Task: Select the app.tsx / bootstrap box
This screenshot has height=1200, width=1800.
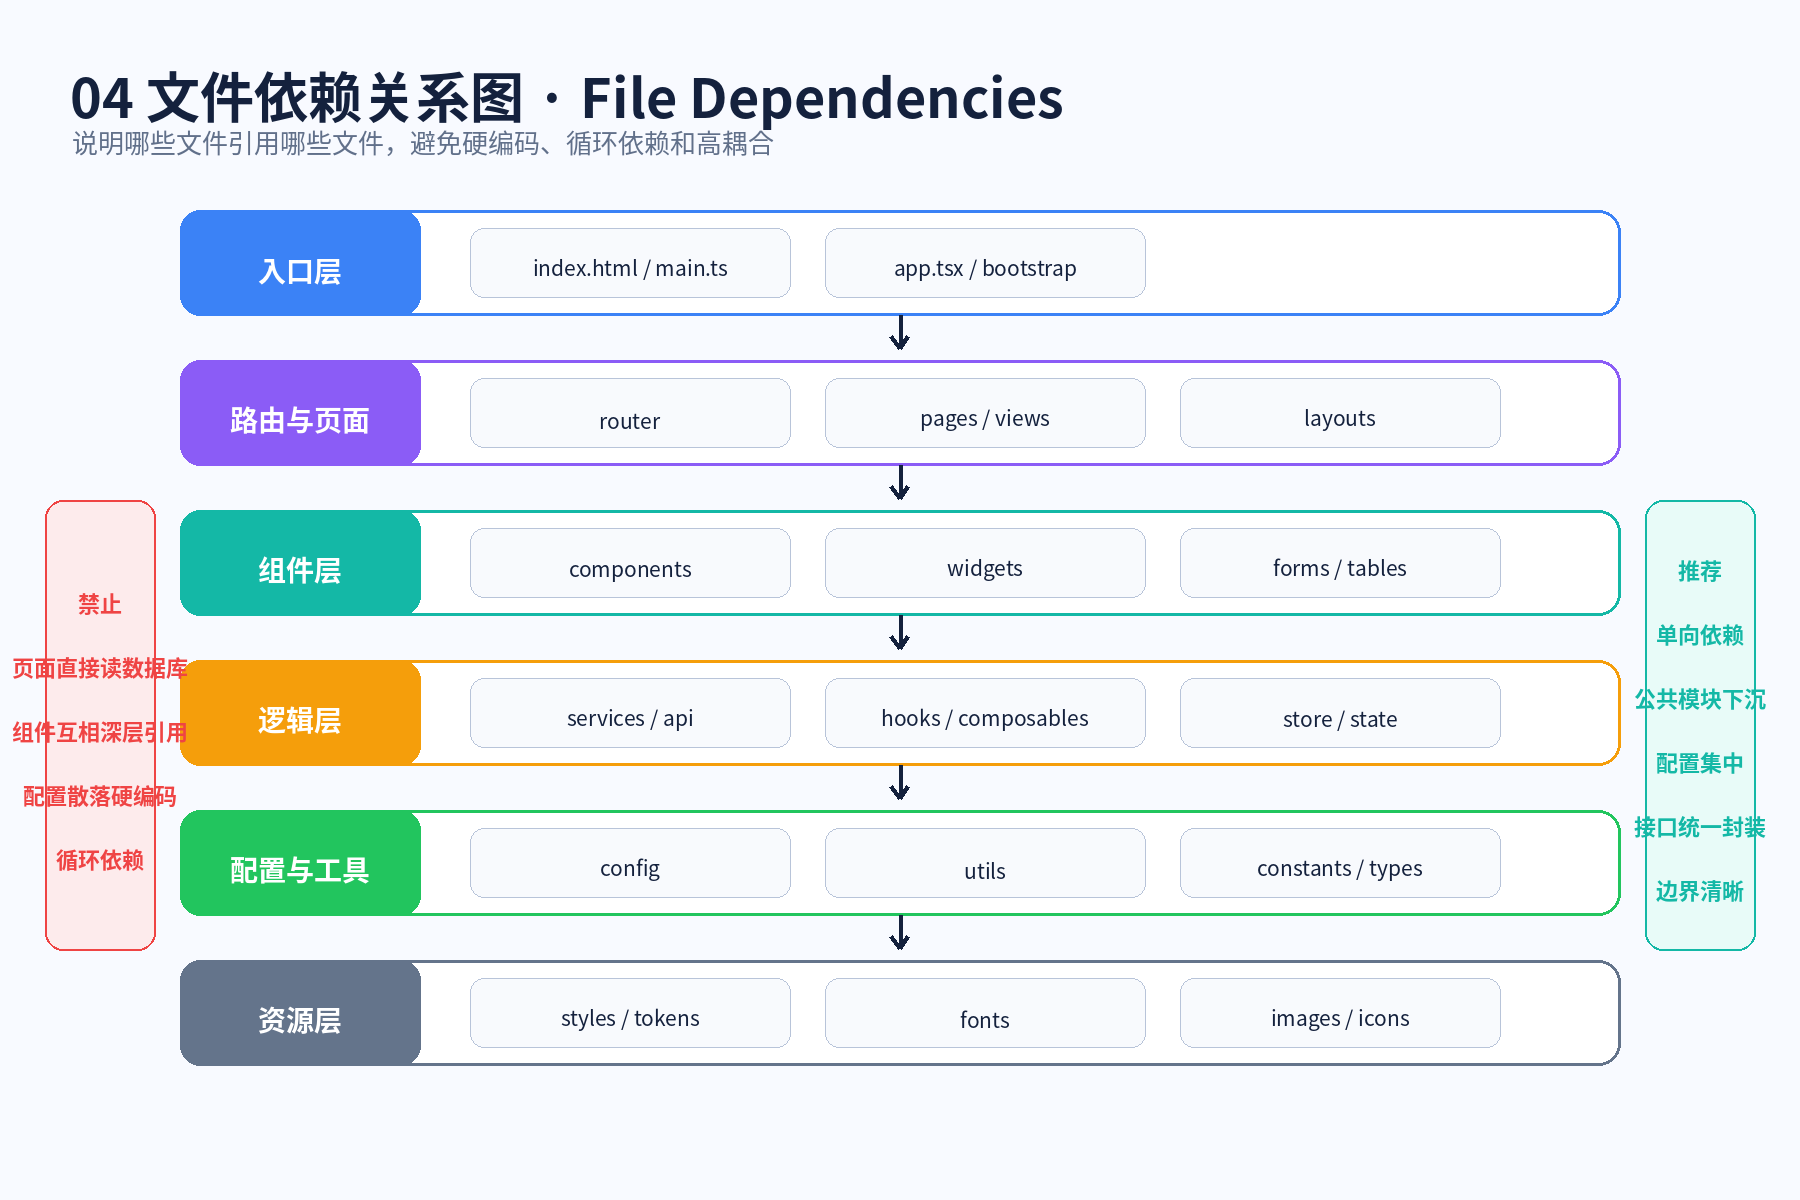Action: (x=985, y=263)
